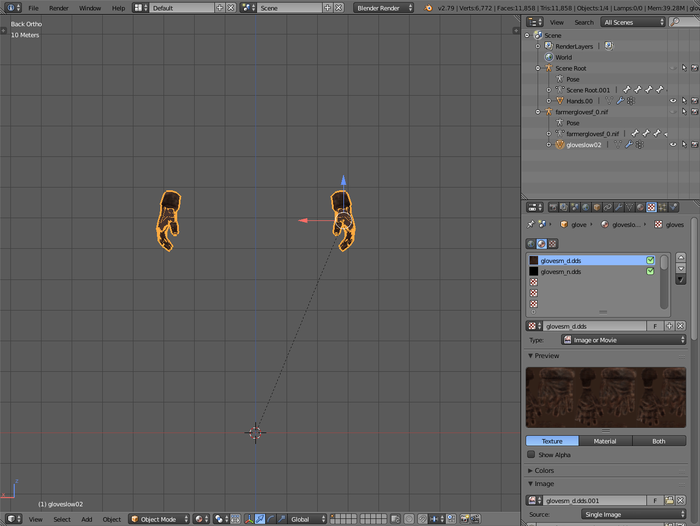
Task: Open the Window menu in top bar
Action: (x=90, y=7)
